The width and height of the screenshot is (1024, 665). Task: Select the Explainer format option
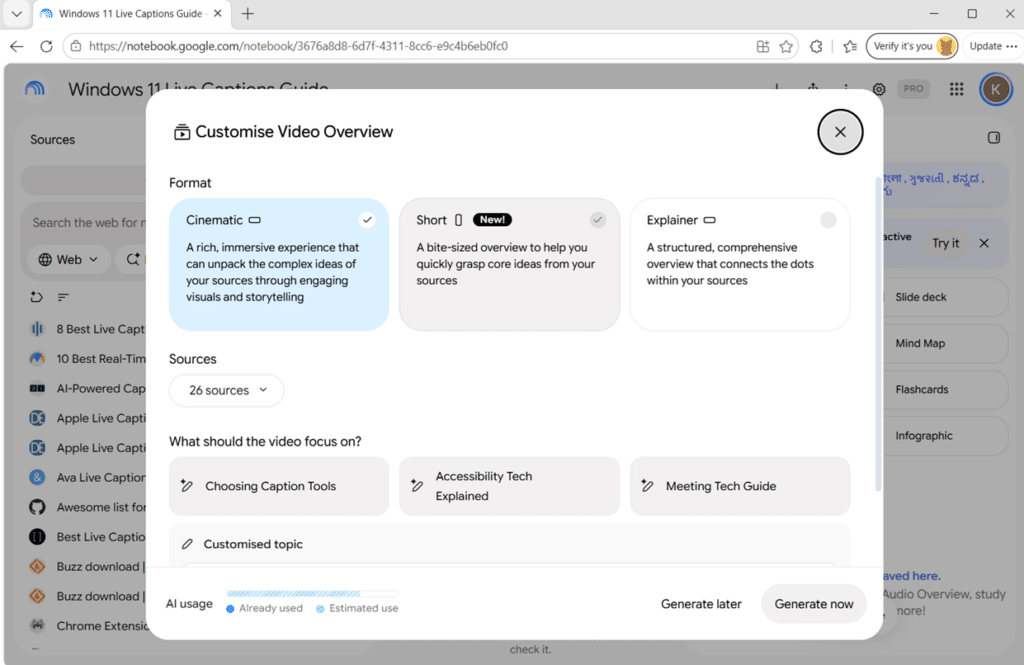740,264
